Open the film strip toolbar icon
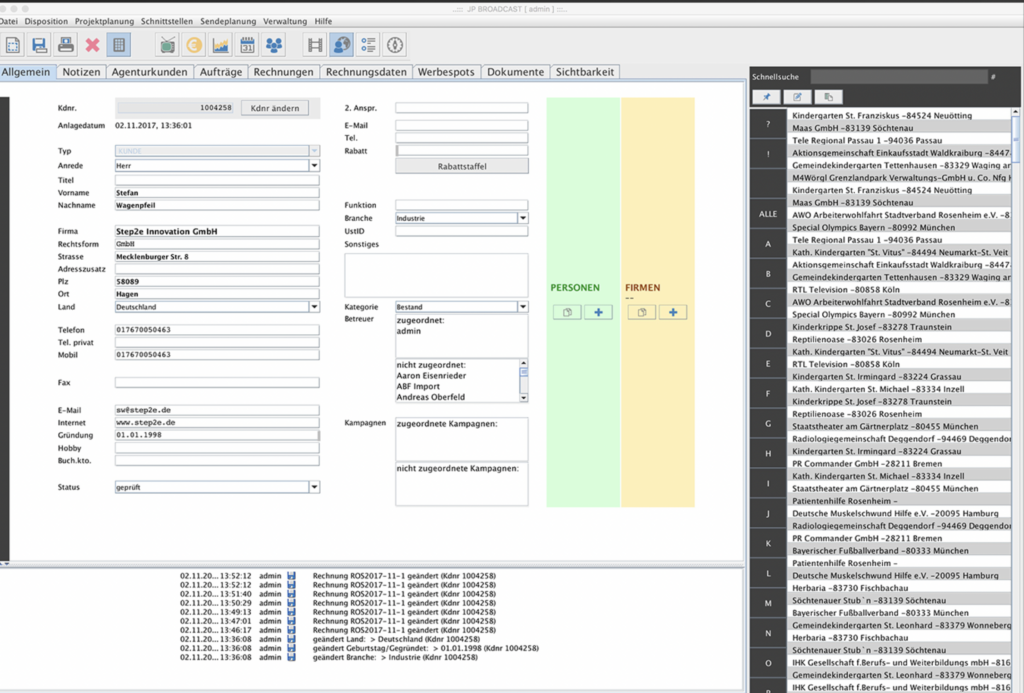 [315, 45]
